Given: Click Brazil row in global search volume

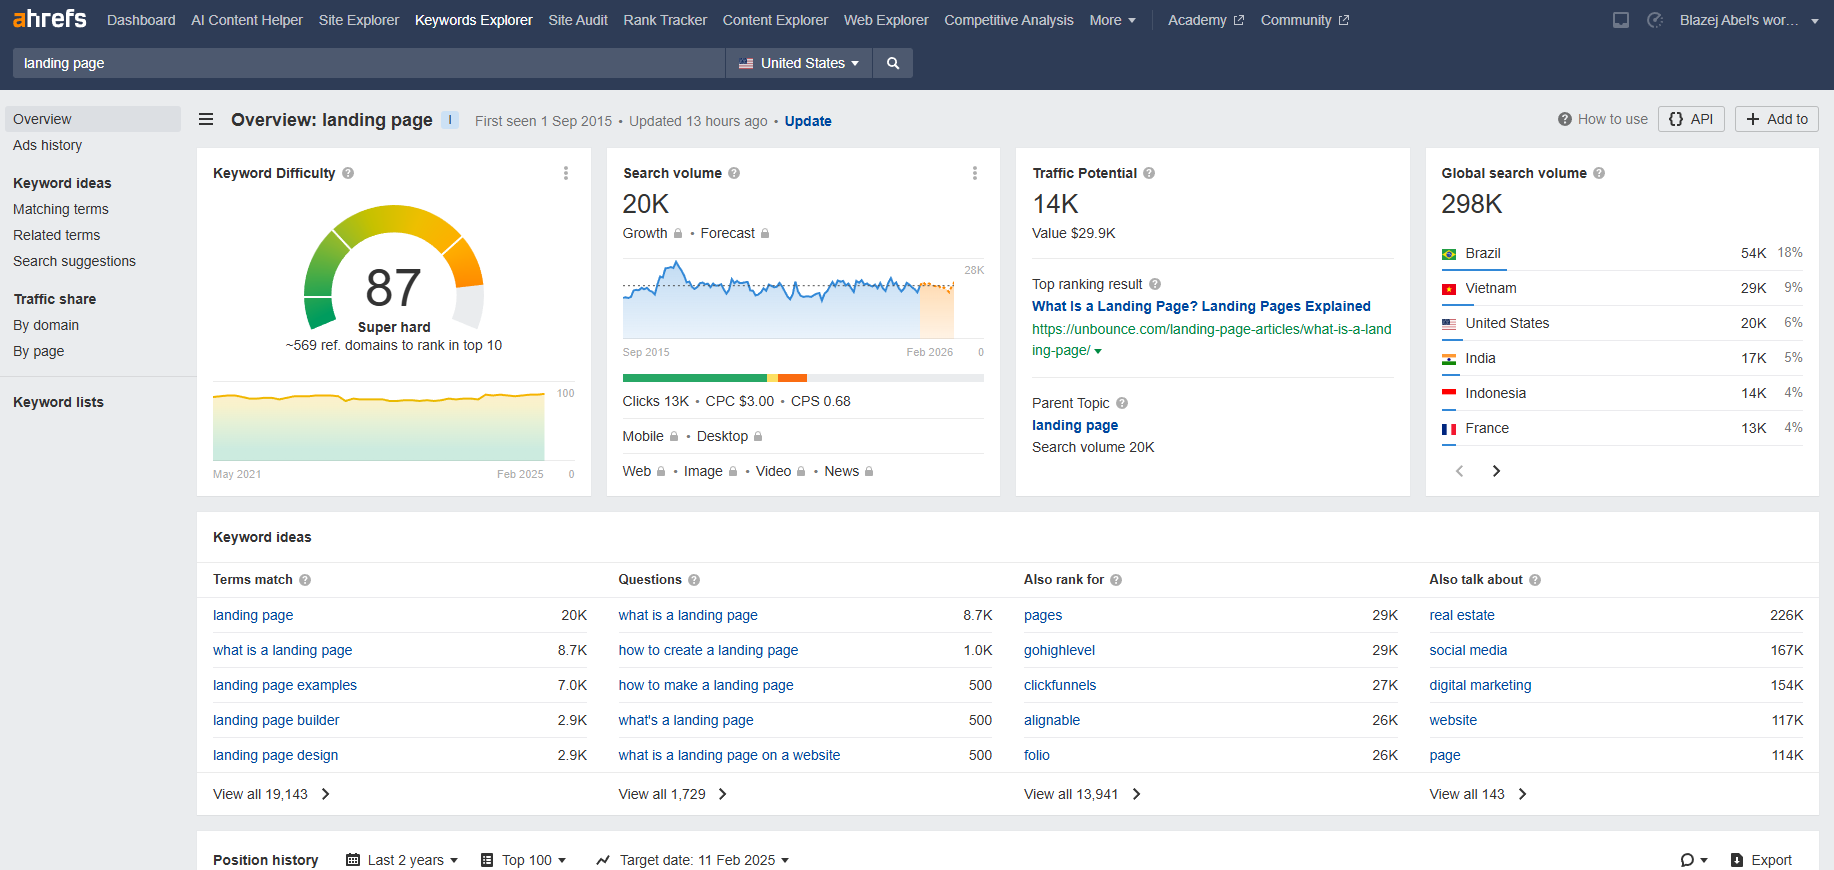Looking at the screenshot, I should [x=1621, y=253].
